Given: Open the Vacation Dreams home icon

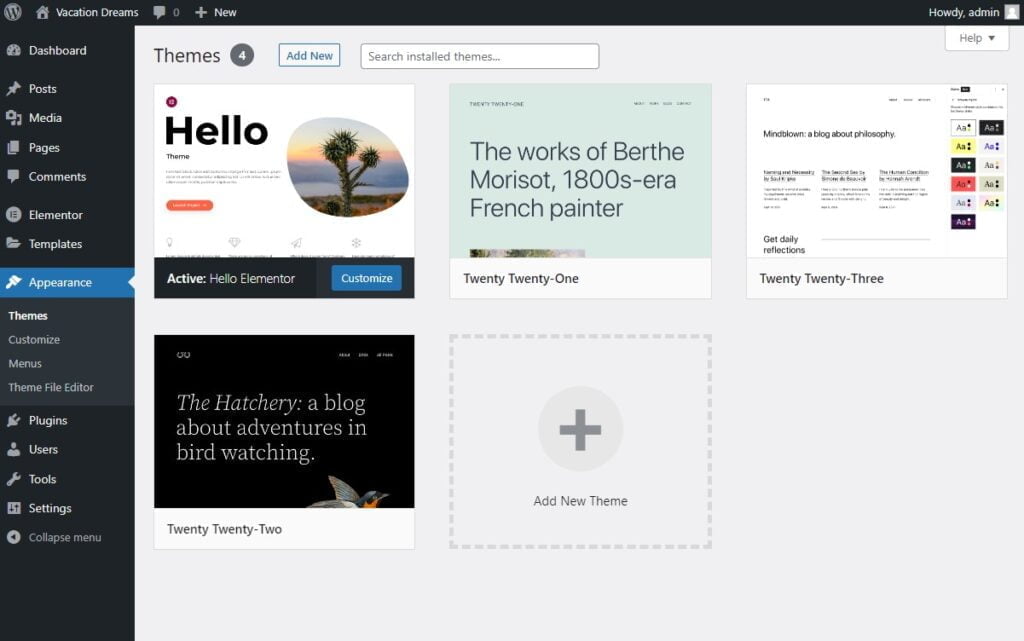Looking at the screenshot, I should [42, 12].
